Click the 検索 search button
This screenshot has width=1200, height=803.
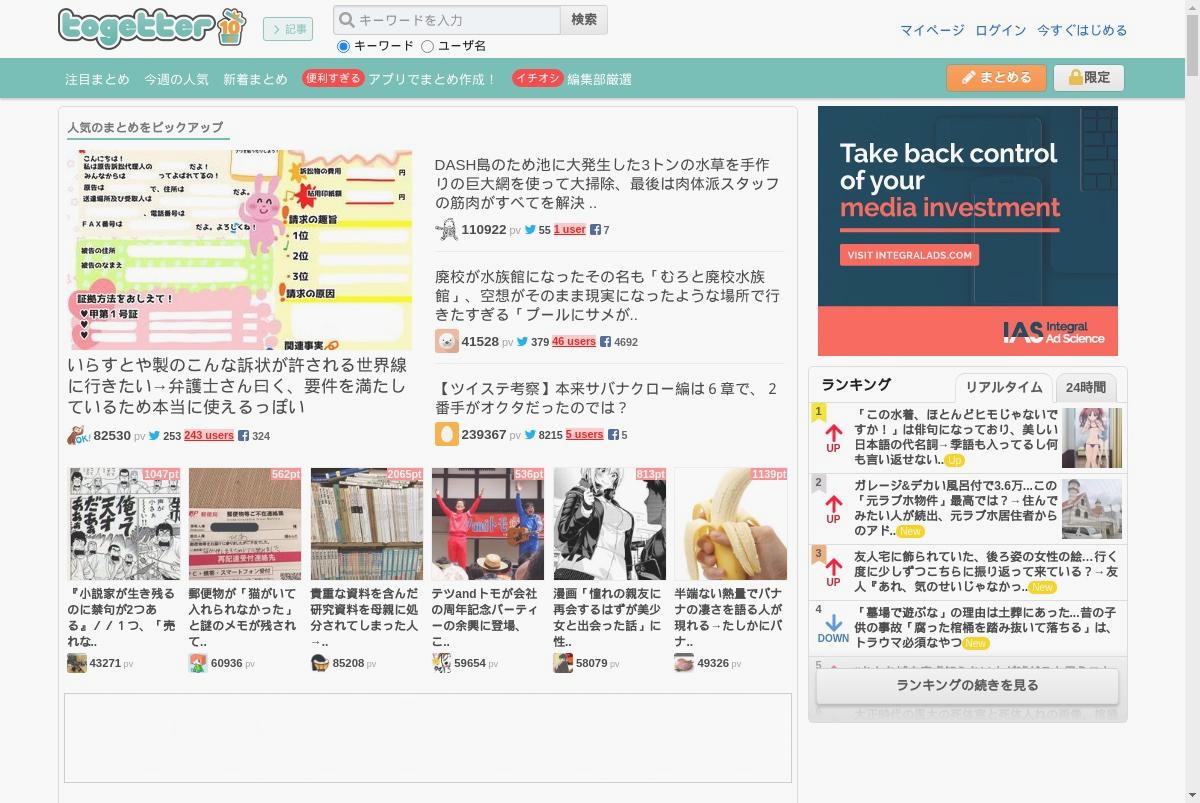point(584,20)
